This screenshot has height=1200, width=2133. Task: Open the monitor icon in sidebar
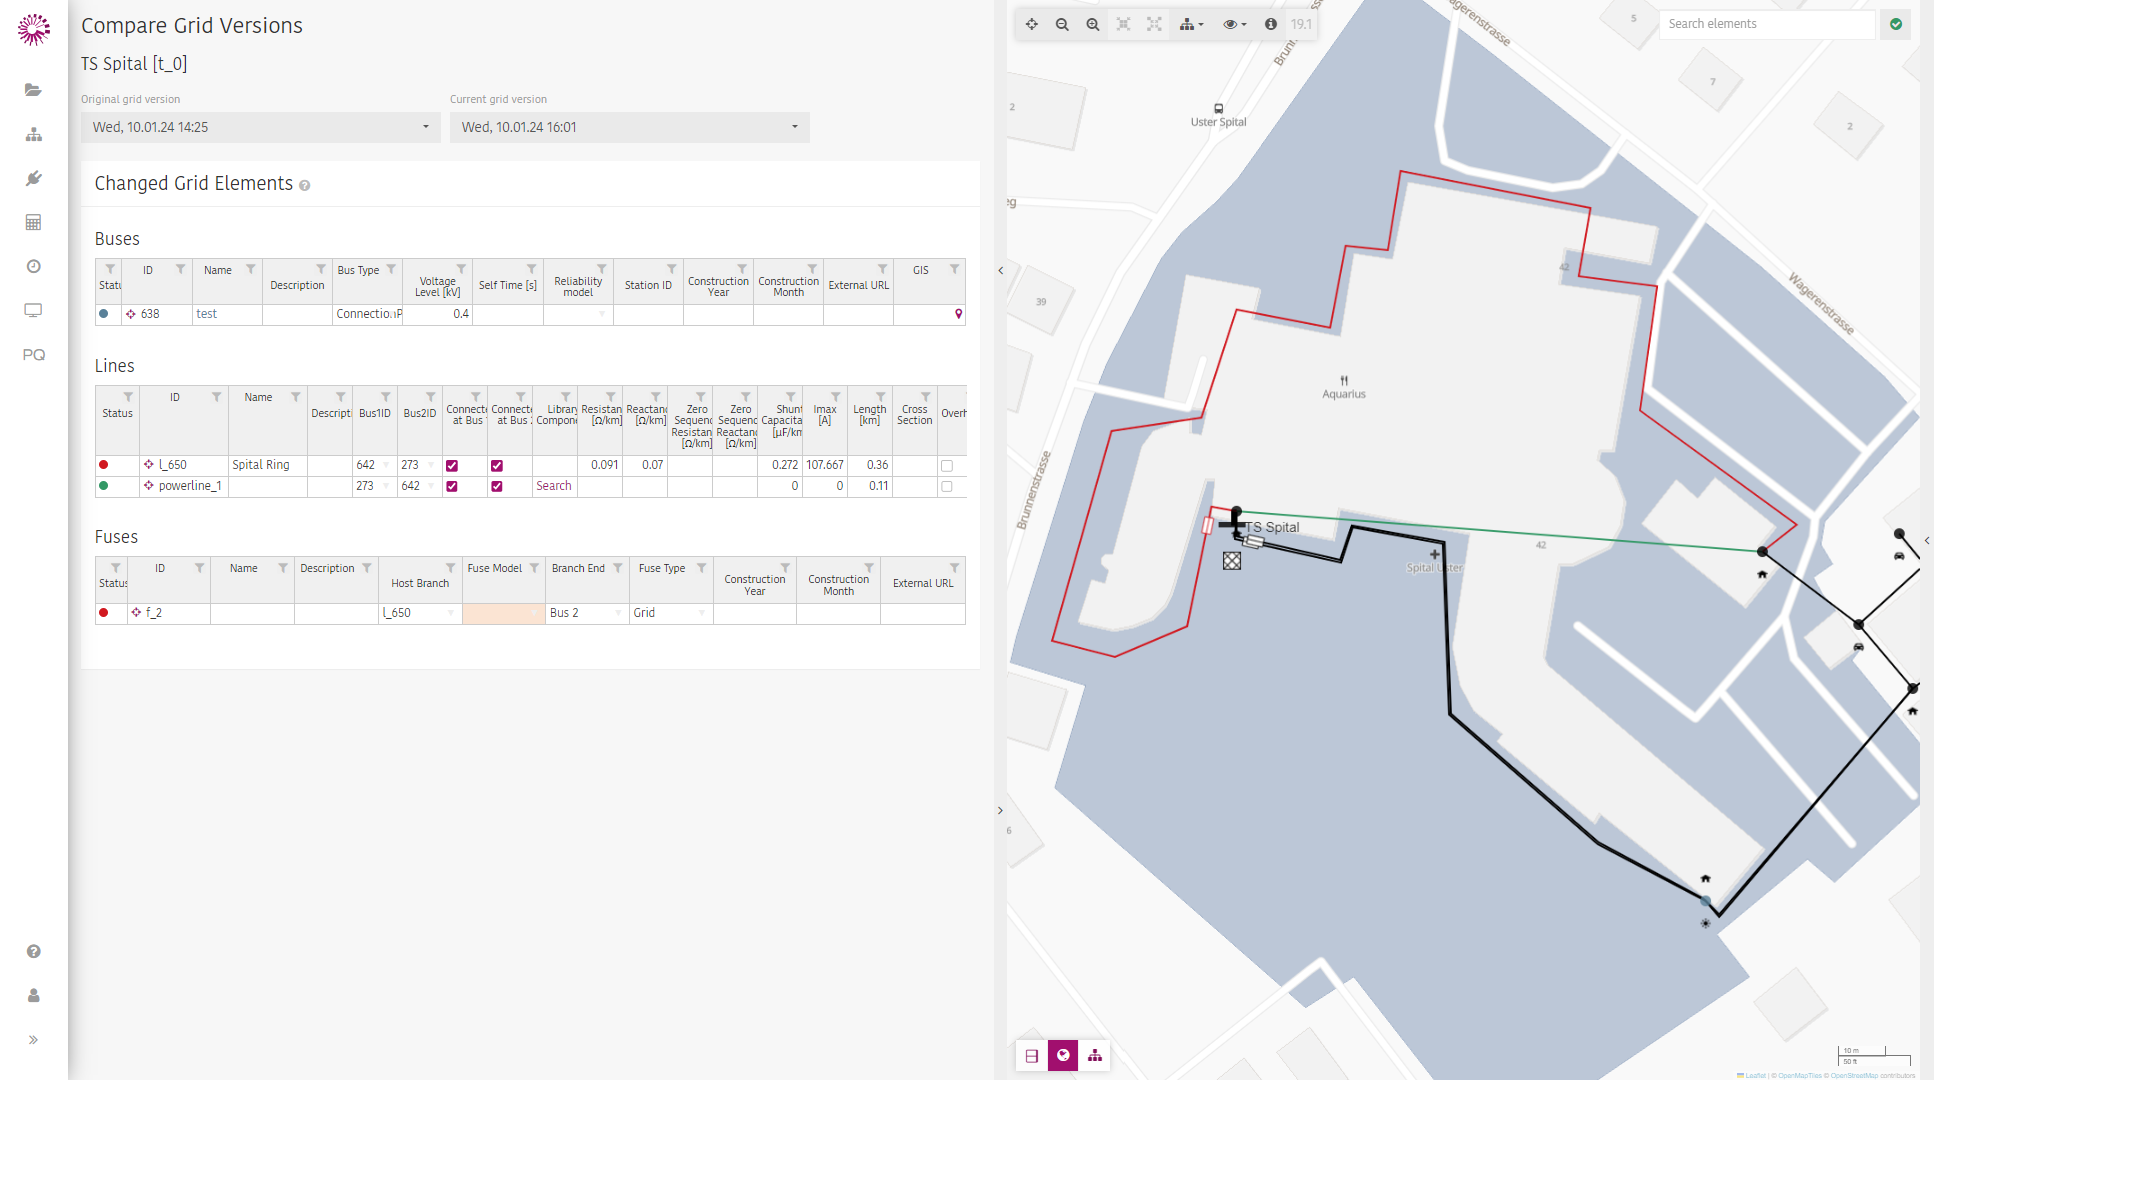click(33, 310)
